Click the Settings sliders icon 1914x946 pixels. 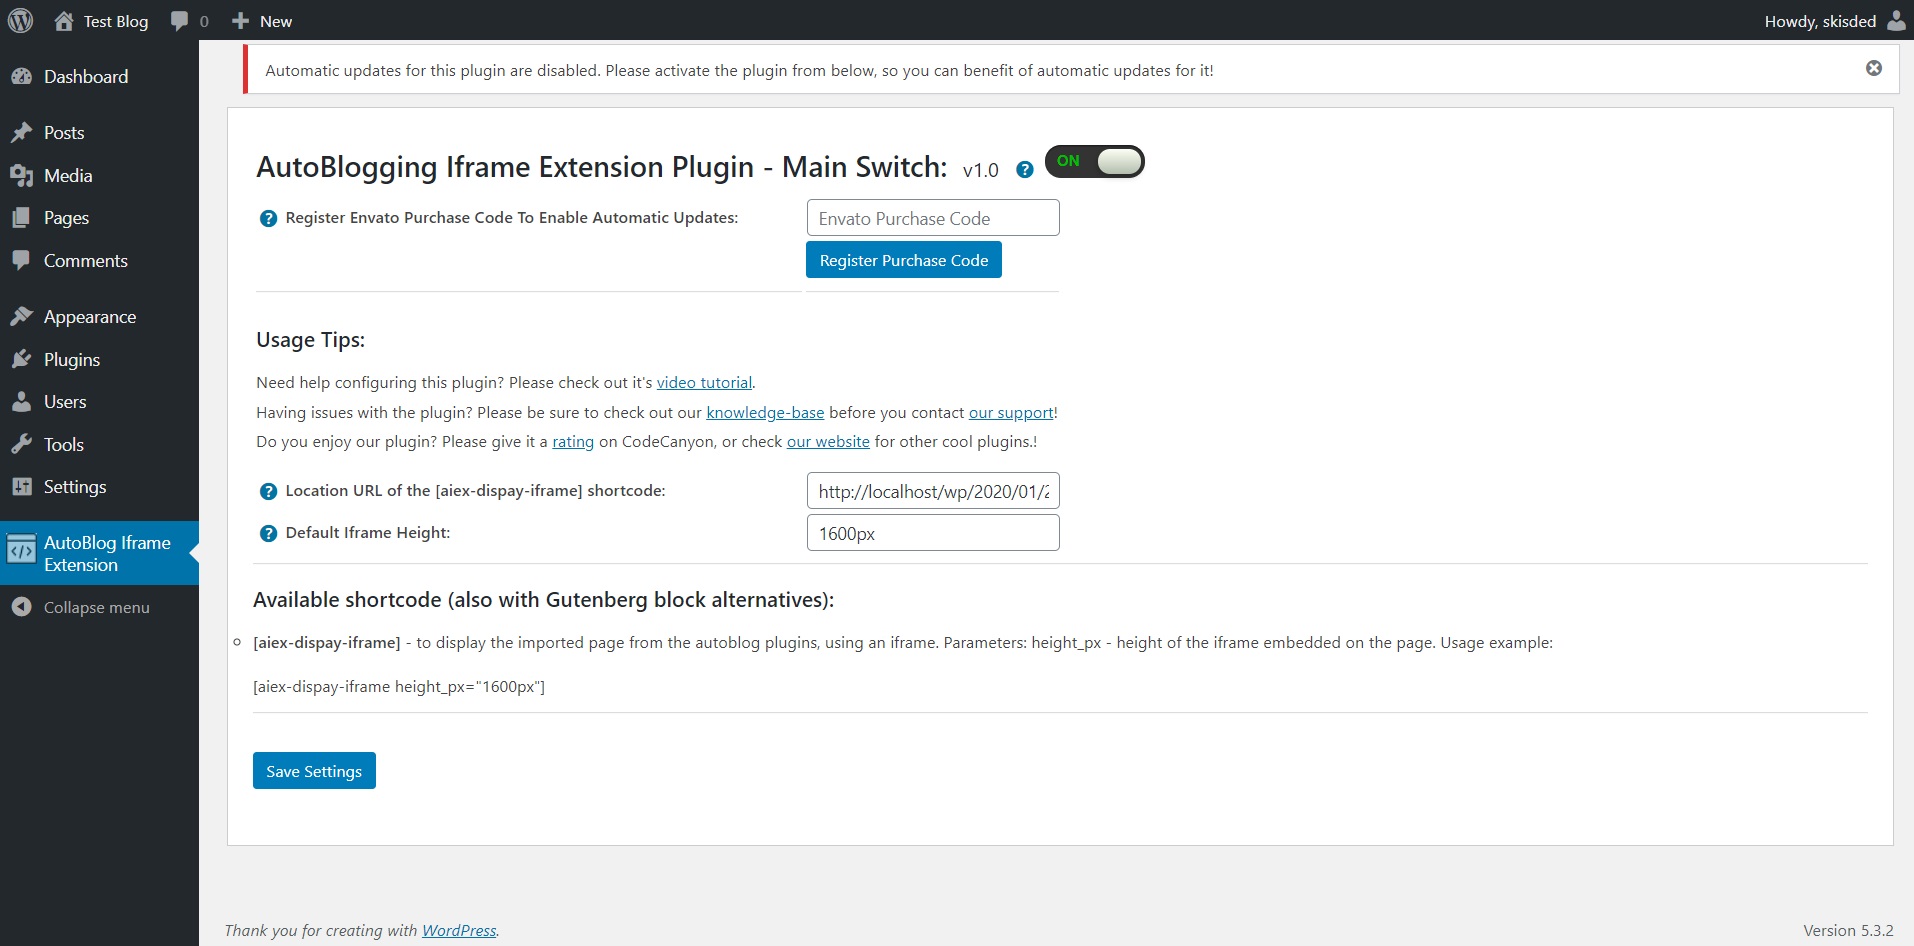(21, 487)
